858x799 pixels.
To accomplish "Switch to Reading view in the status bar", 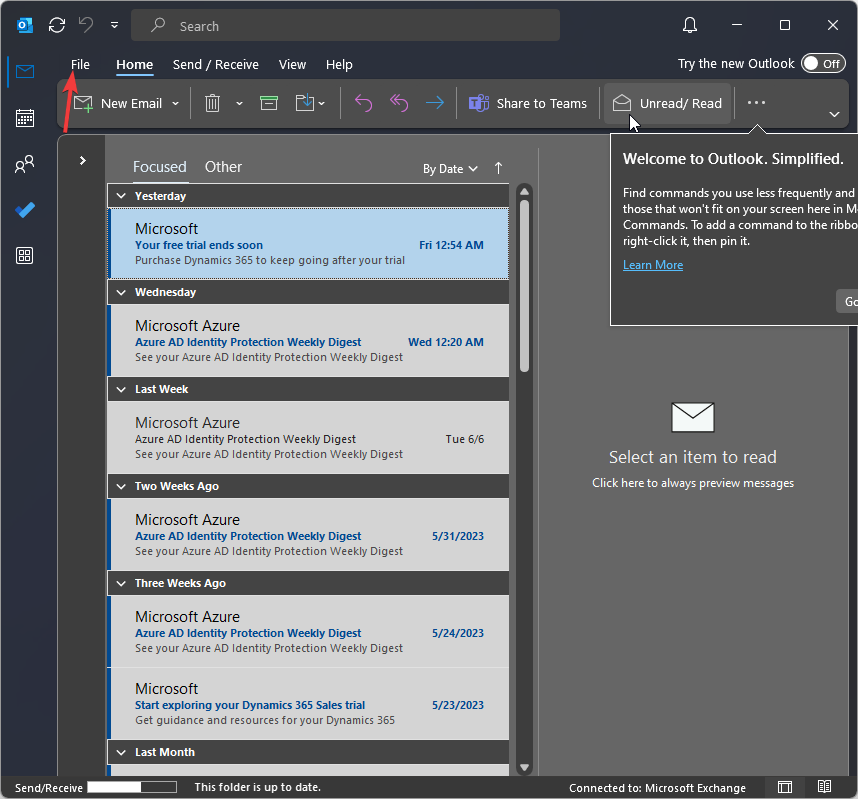I will (x=824, y=787).
